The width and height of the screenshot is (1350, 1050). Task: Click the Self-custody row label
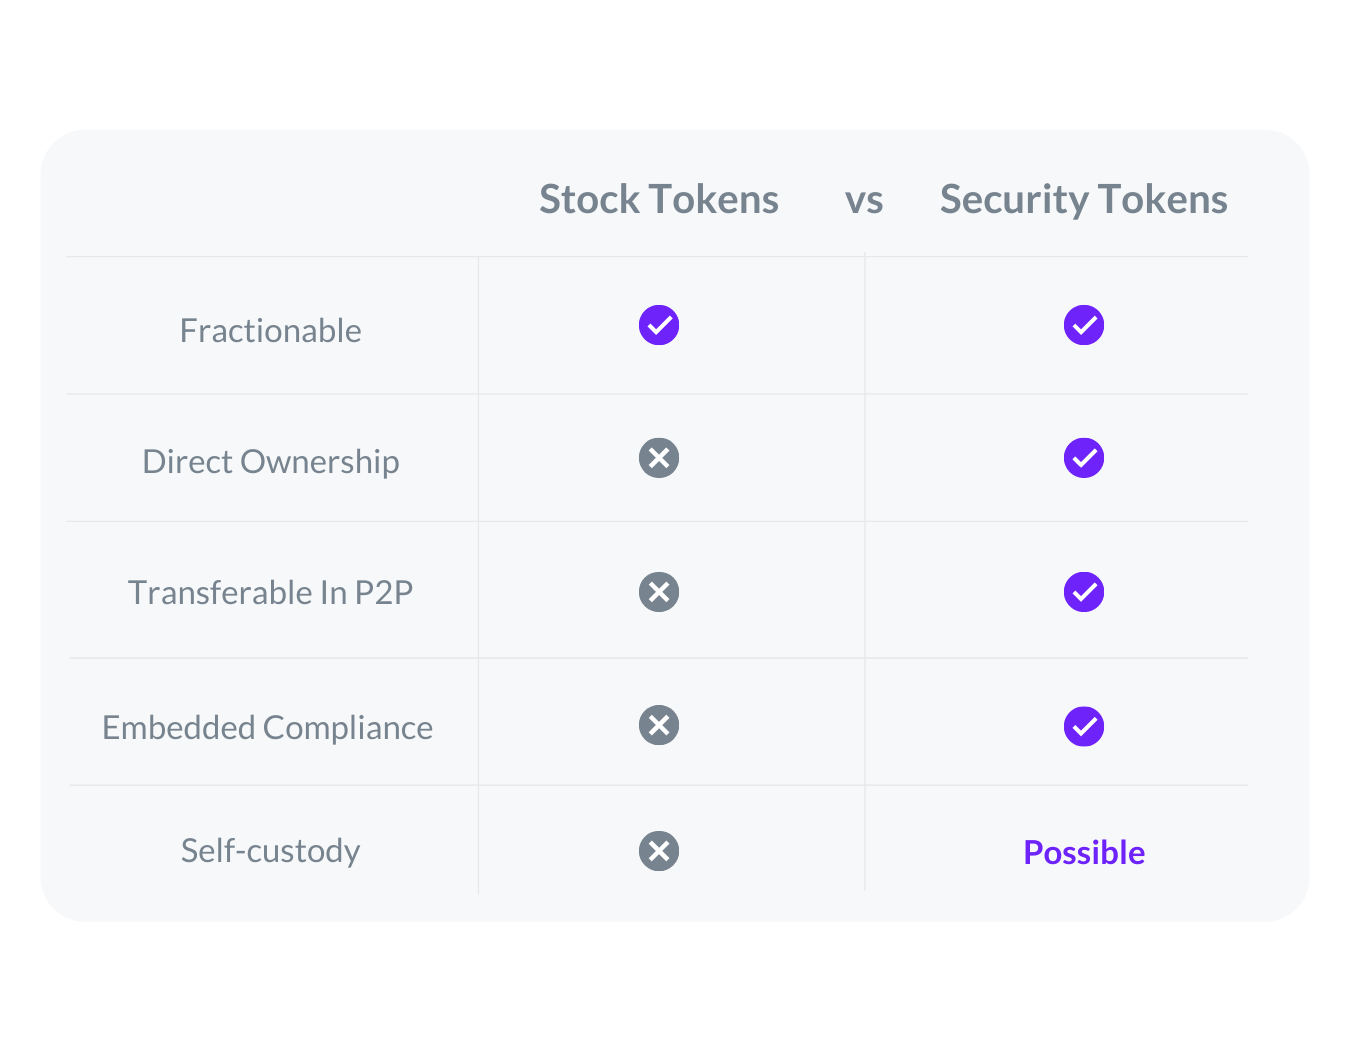(x=270, y=851)
